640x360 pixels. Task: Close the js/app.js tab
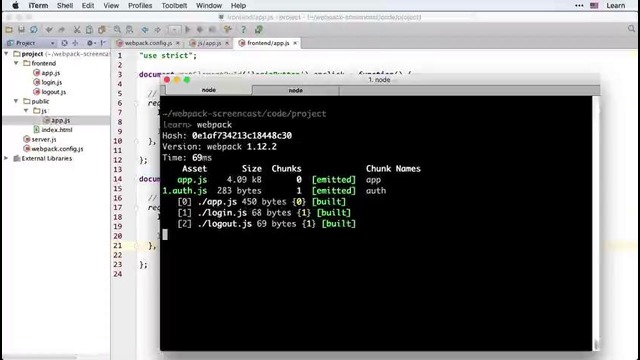coord(227,43)
